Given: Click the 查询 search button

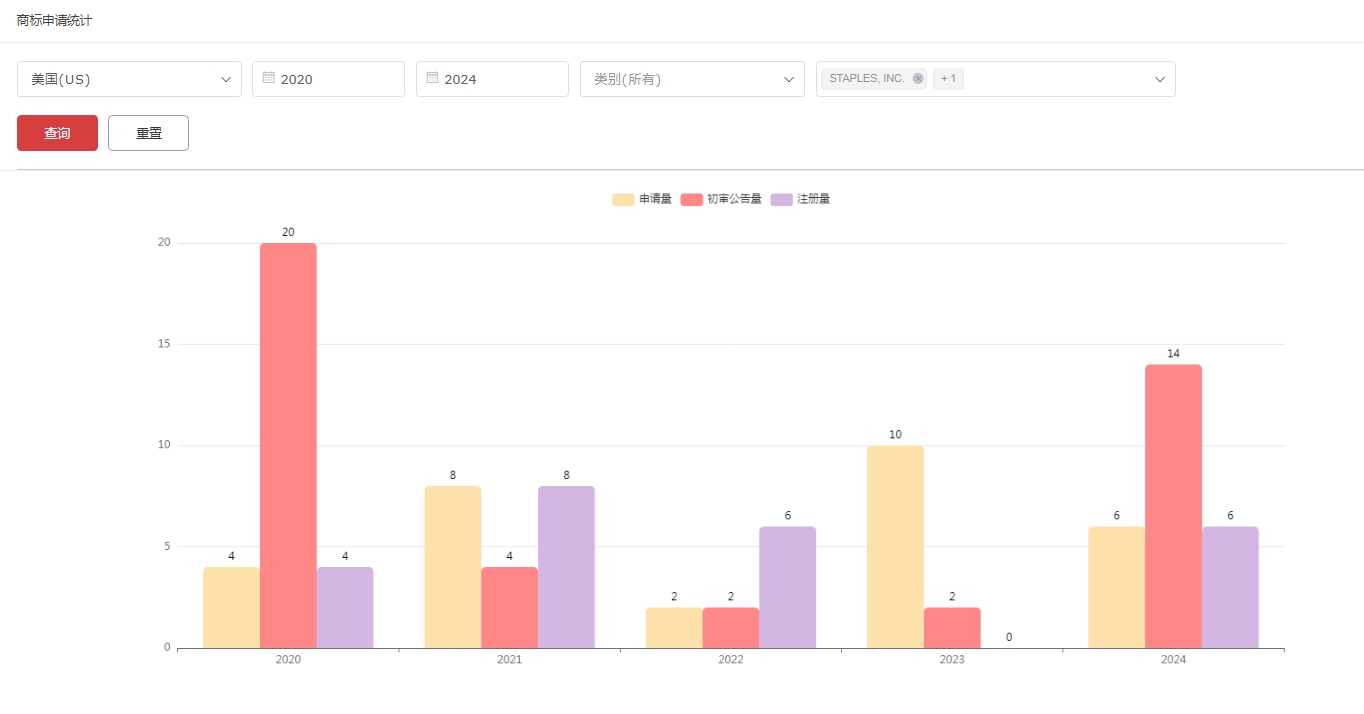Looking at the screenshot, I should point(57,133).
